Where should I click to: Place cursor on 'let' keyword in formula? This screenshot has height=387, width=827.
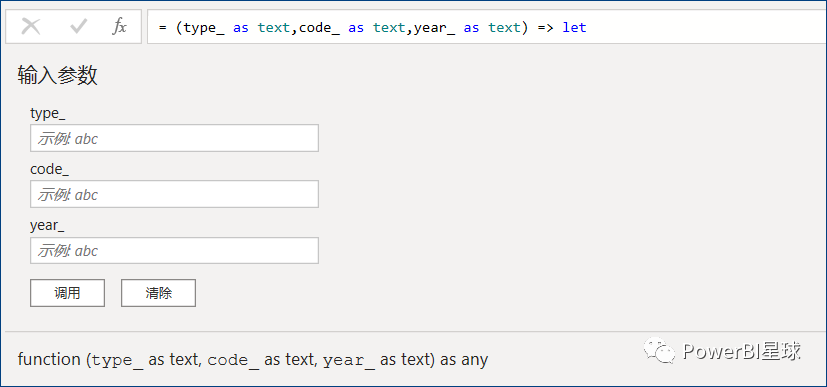(574, 27)
